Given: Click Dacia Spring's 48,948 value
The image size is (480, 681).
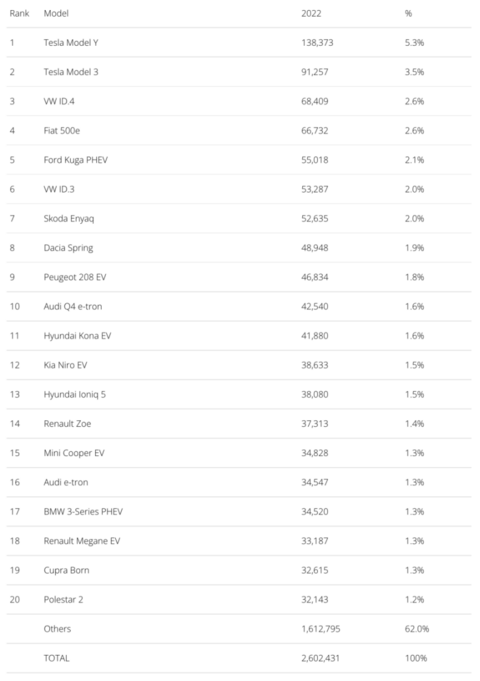Looking at the screenshot, I should (315, 248).
